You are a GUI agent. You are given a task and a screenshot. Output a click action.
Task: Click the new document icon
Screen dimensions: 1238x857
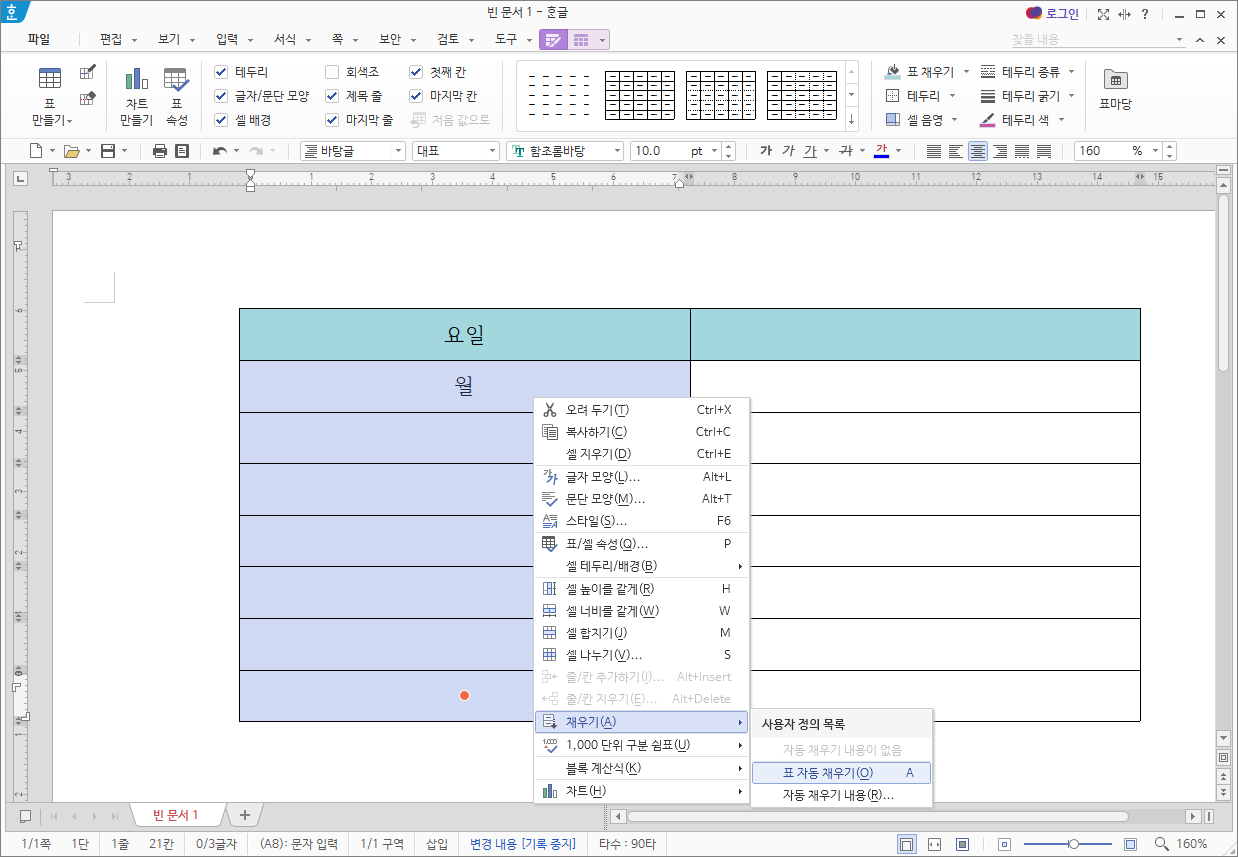[x=36, y=151]
